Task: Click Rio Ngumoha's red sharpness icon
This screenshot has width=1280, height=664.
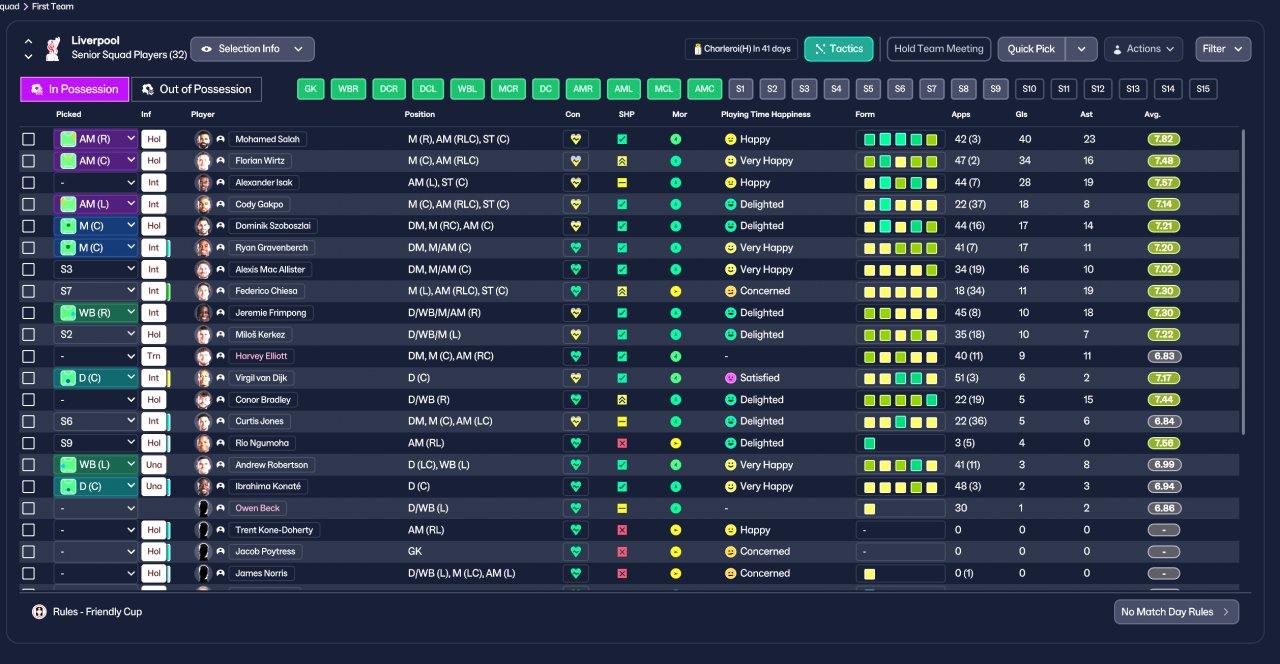Action: coord(622,443)
